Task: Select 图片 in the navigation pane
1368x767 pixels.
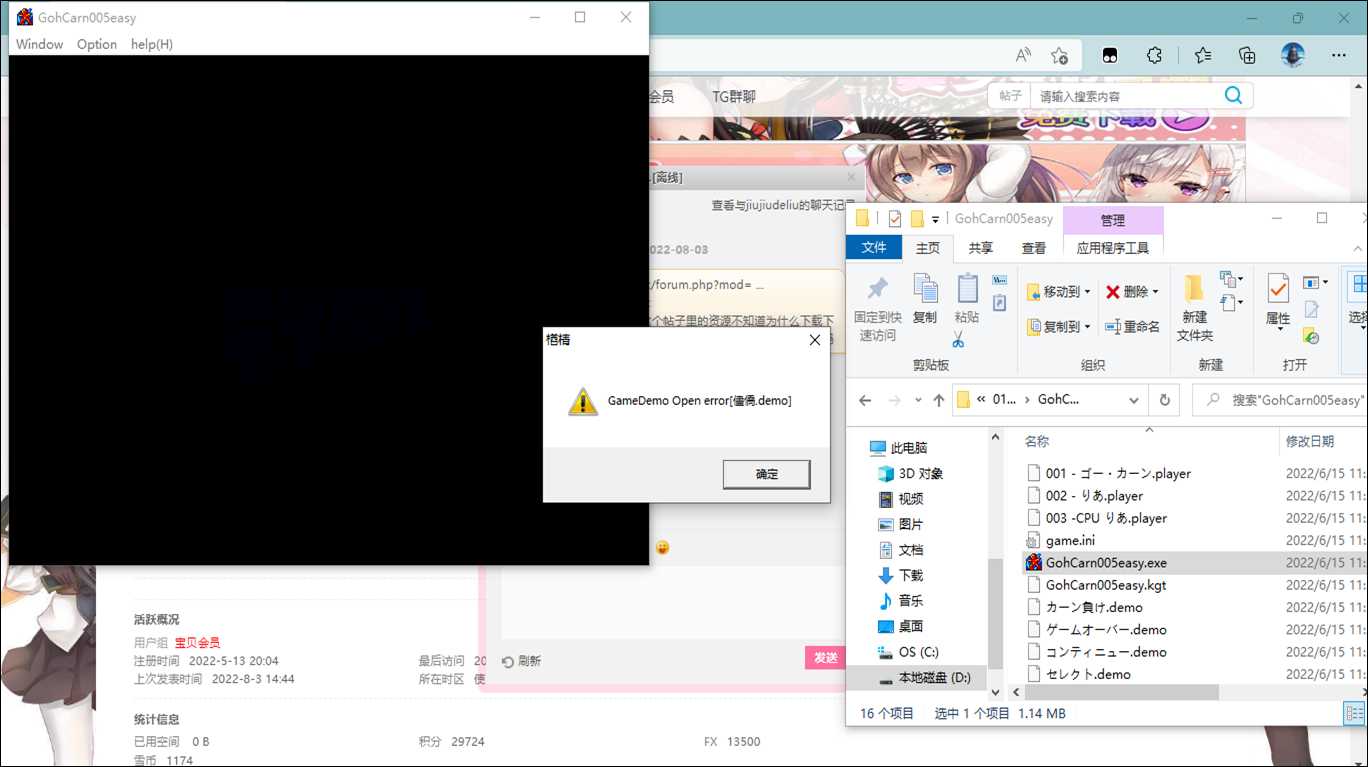Action: (x=900, y=524)
